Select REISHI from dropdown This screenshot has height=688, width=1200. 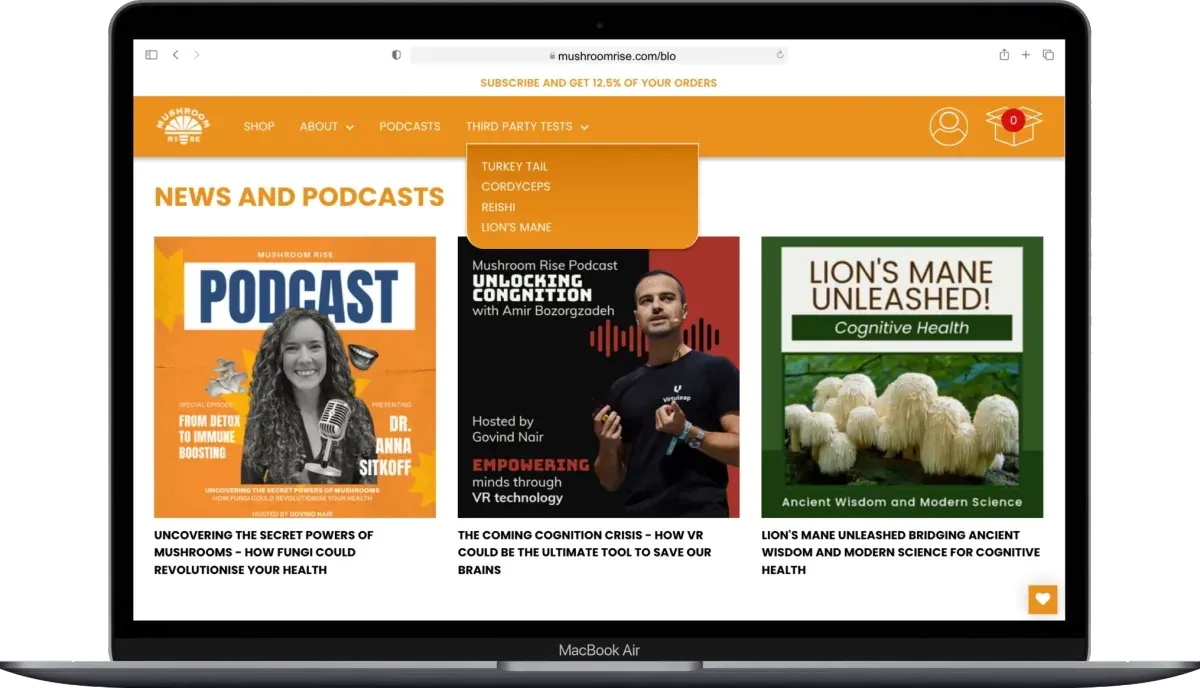(x=498, y=207)
